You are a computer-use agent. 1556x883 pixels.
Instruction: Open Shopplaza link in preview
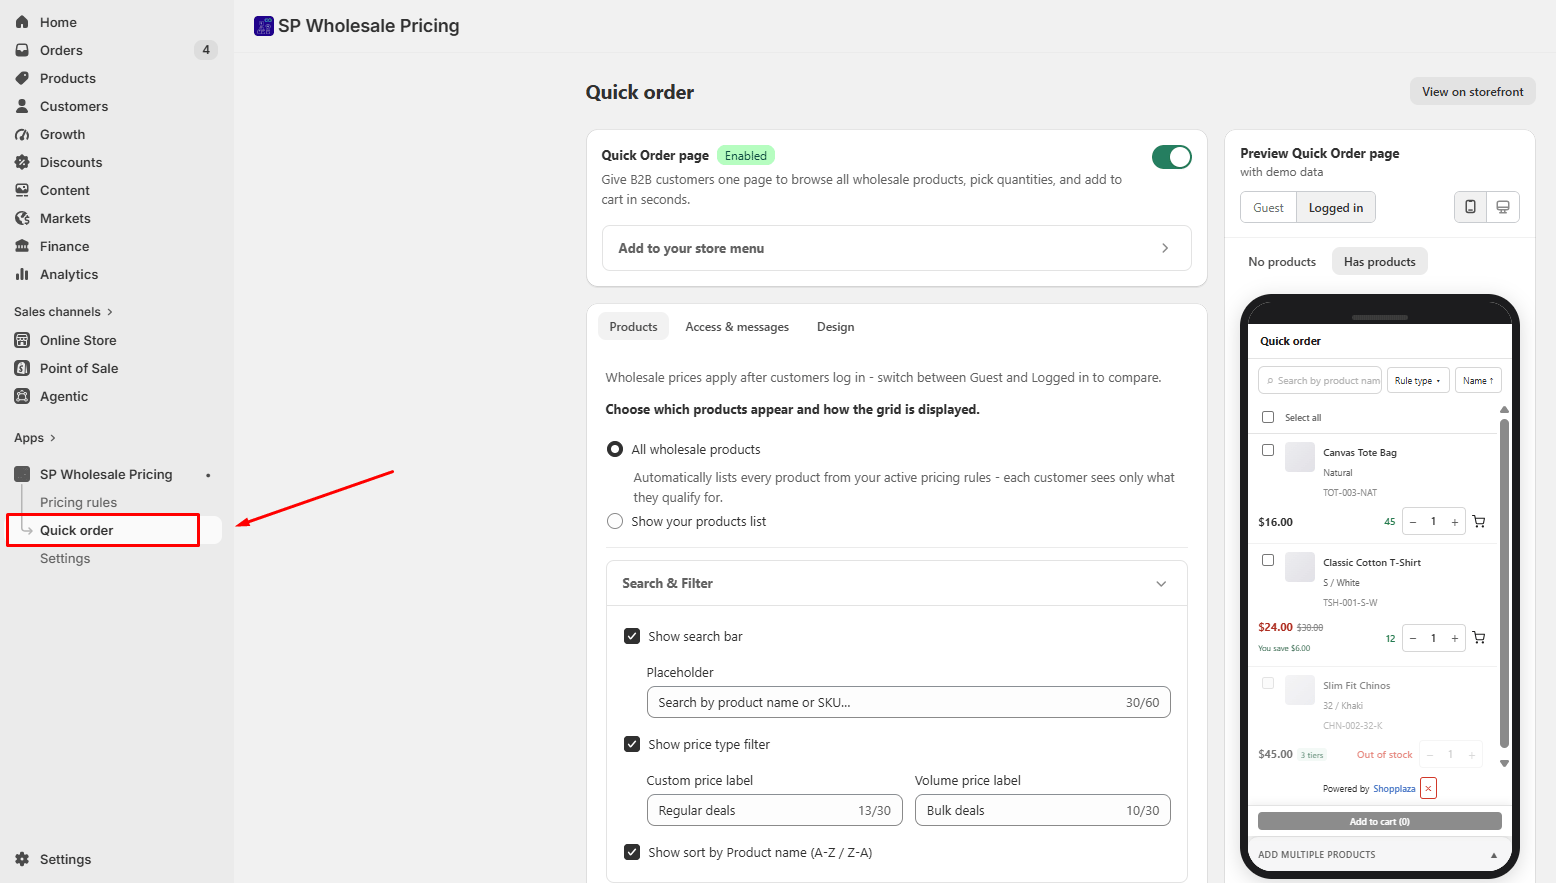click(1394, 789)
